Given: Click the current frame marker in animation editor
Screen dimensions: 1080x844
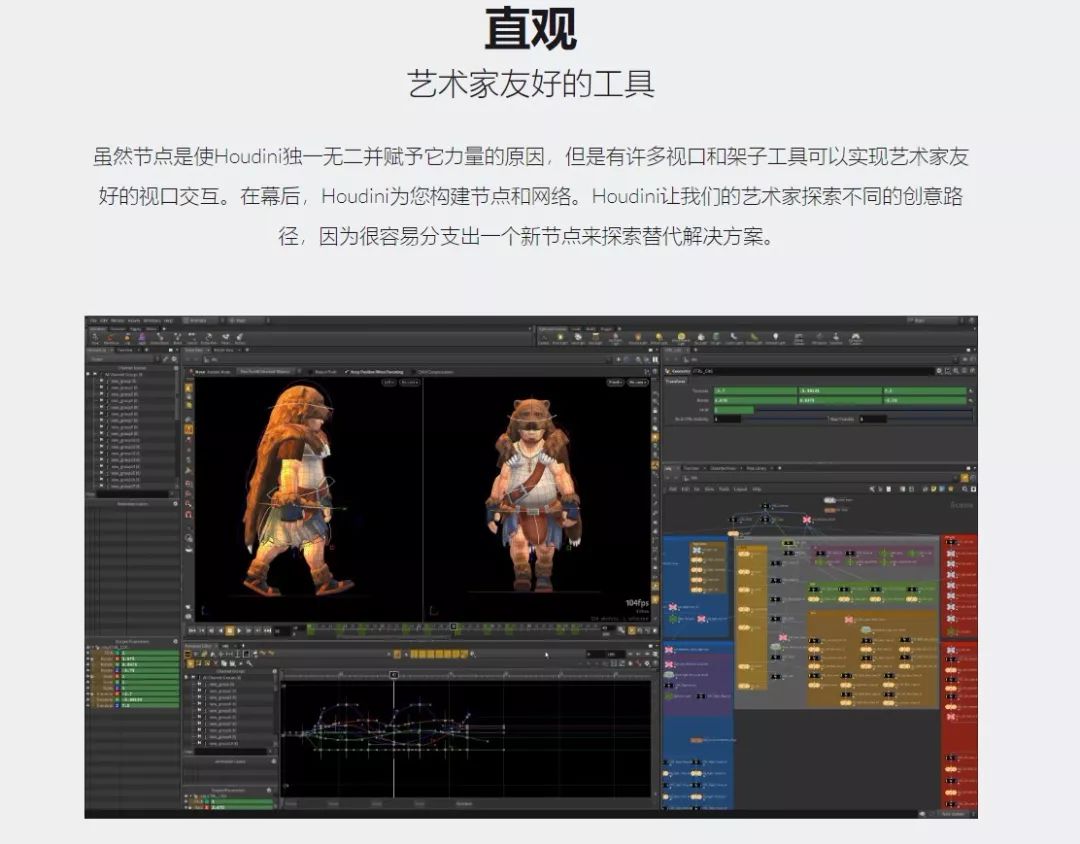Looking at the screenshot, I should coord(393,675).
